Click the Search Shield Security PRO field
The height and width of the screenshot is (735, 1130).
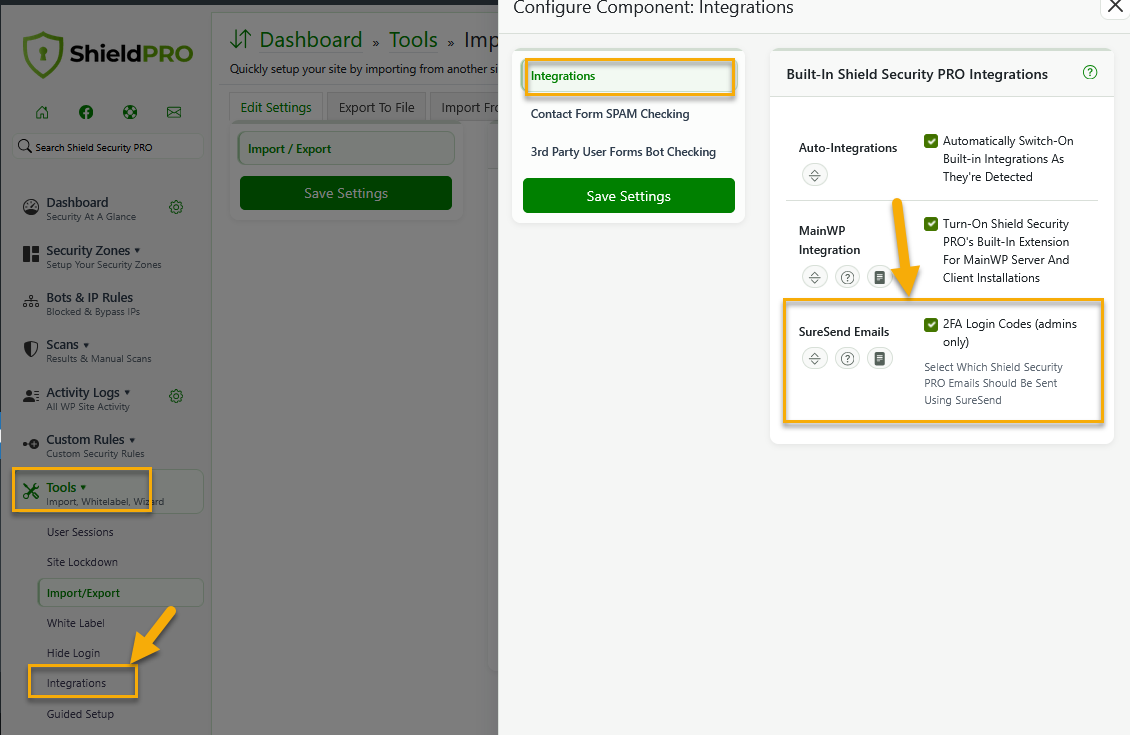coord(106,145)
